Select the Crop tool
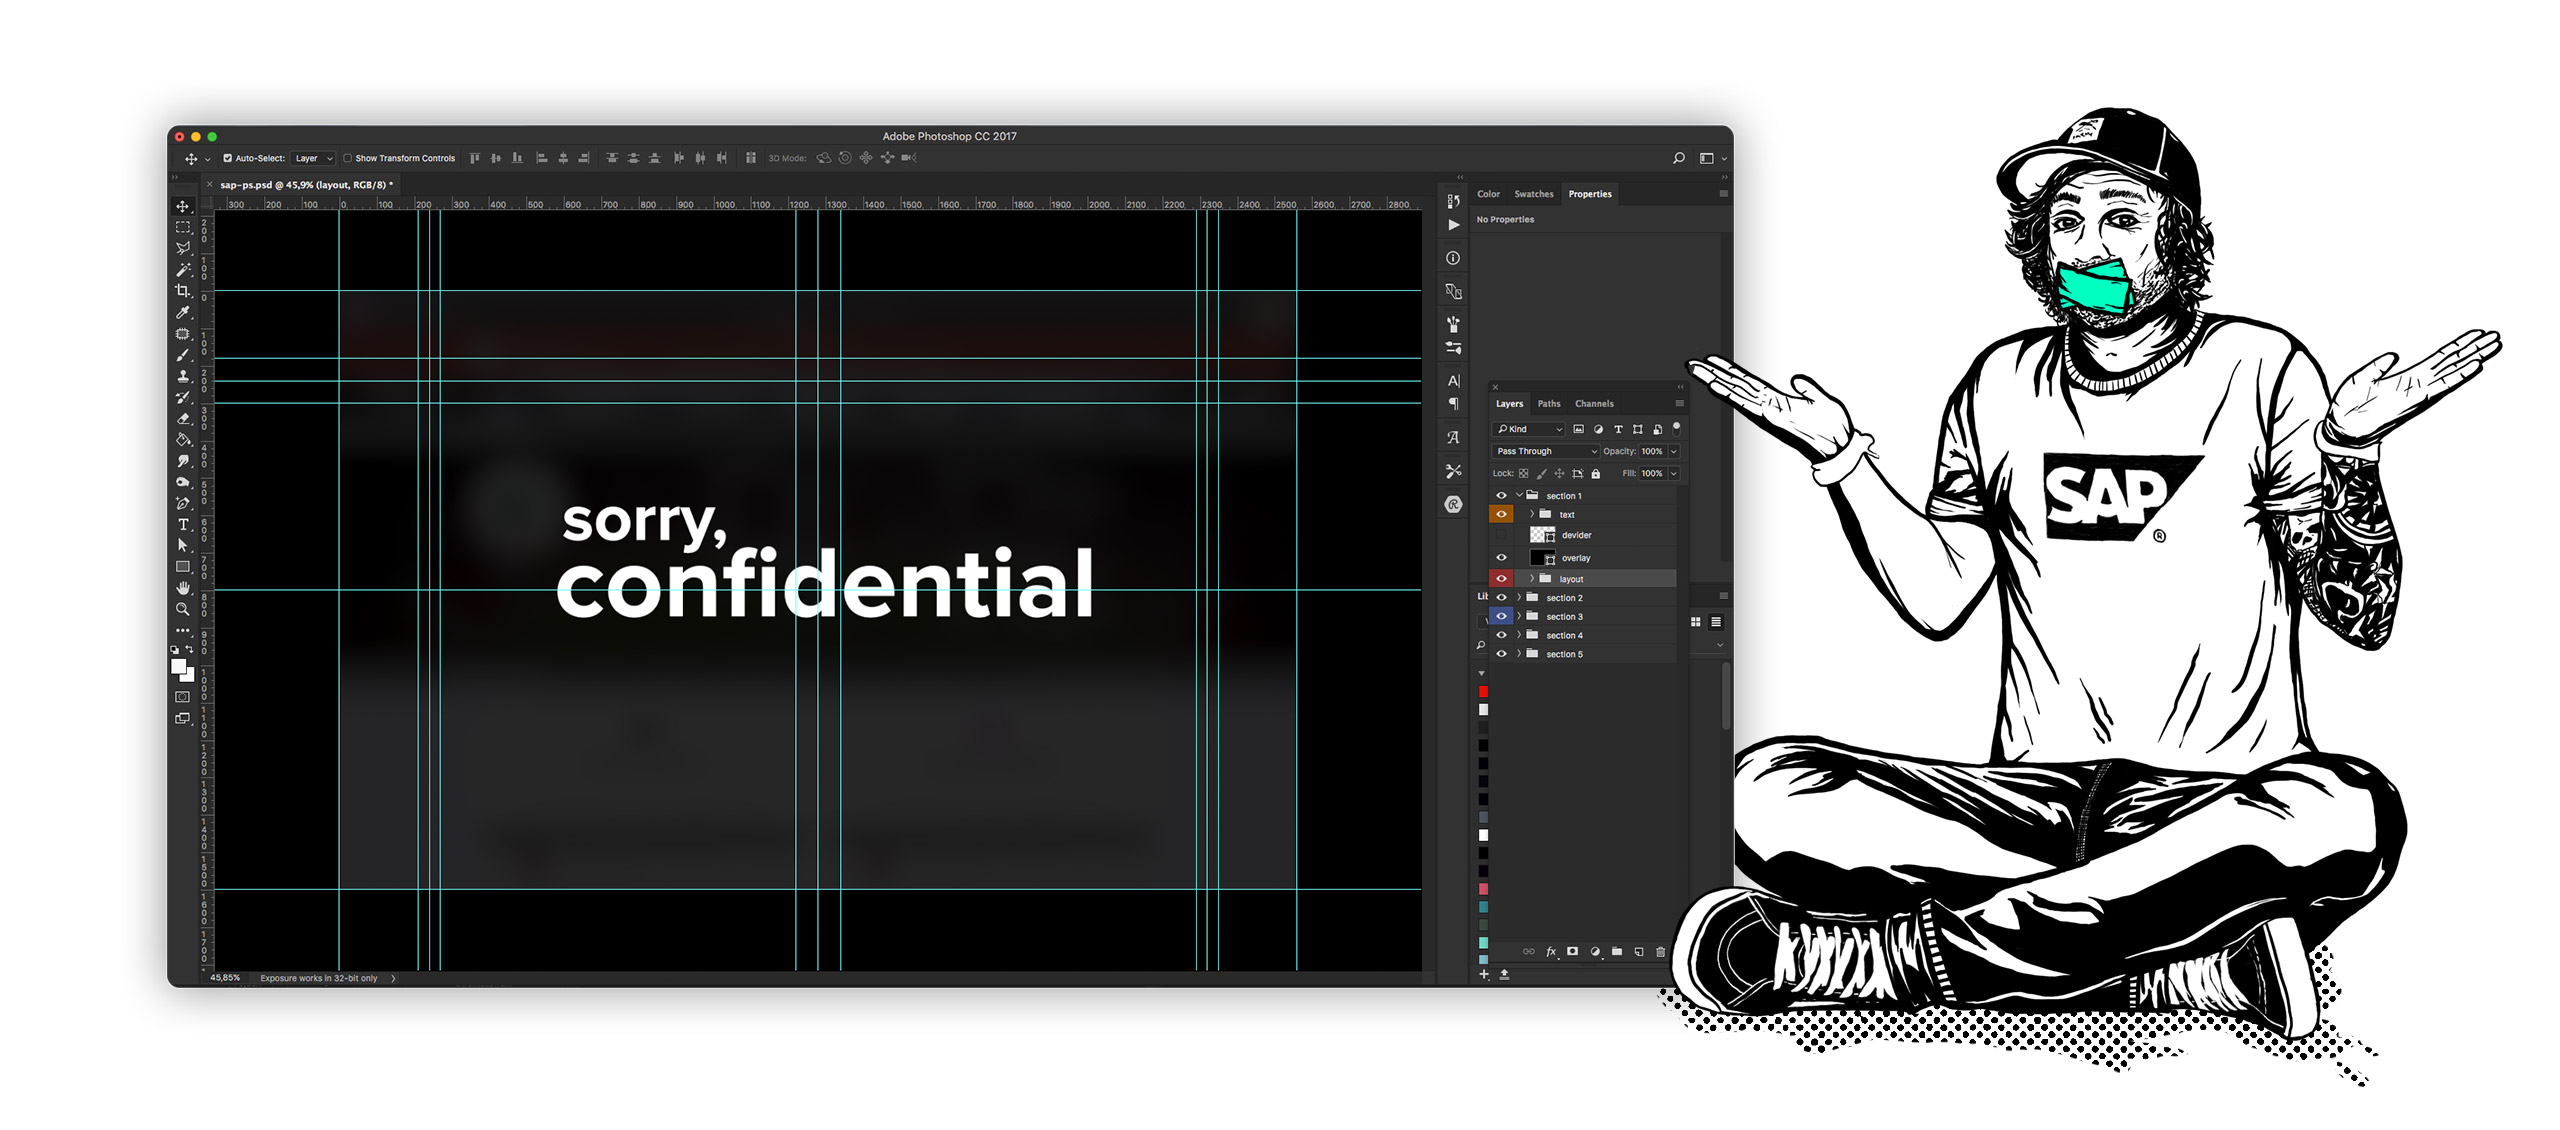This screenshot has width=2560, height=1130. 183,291
